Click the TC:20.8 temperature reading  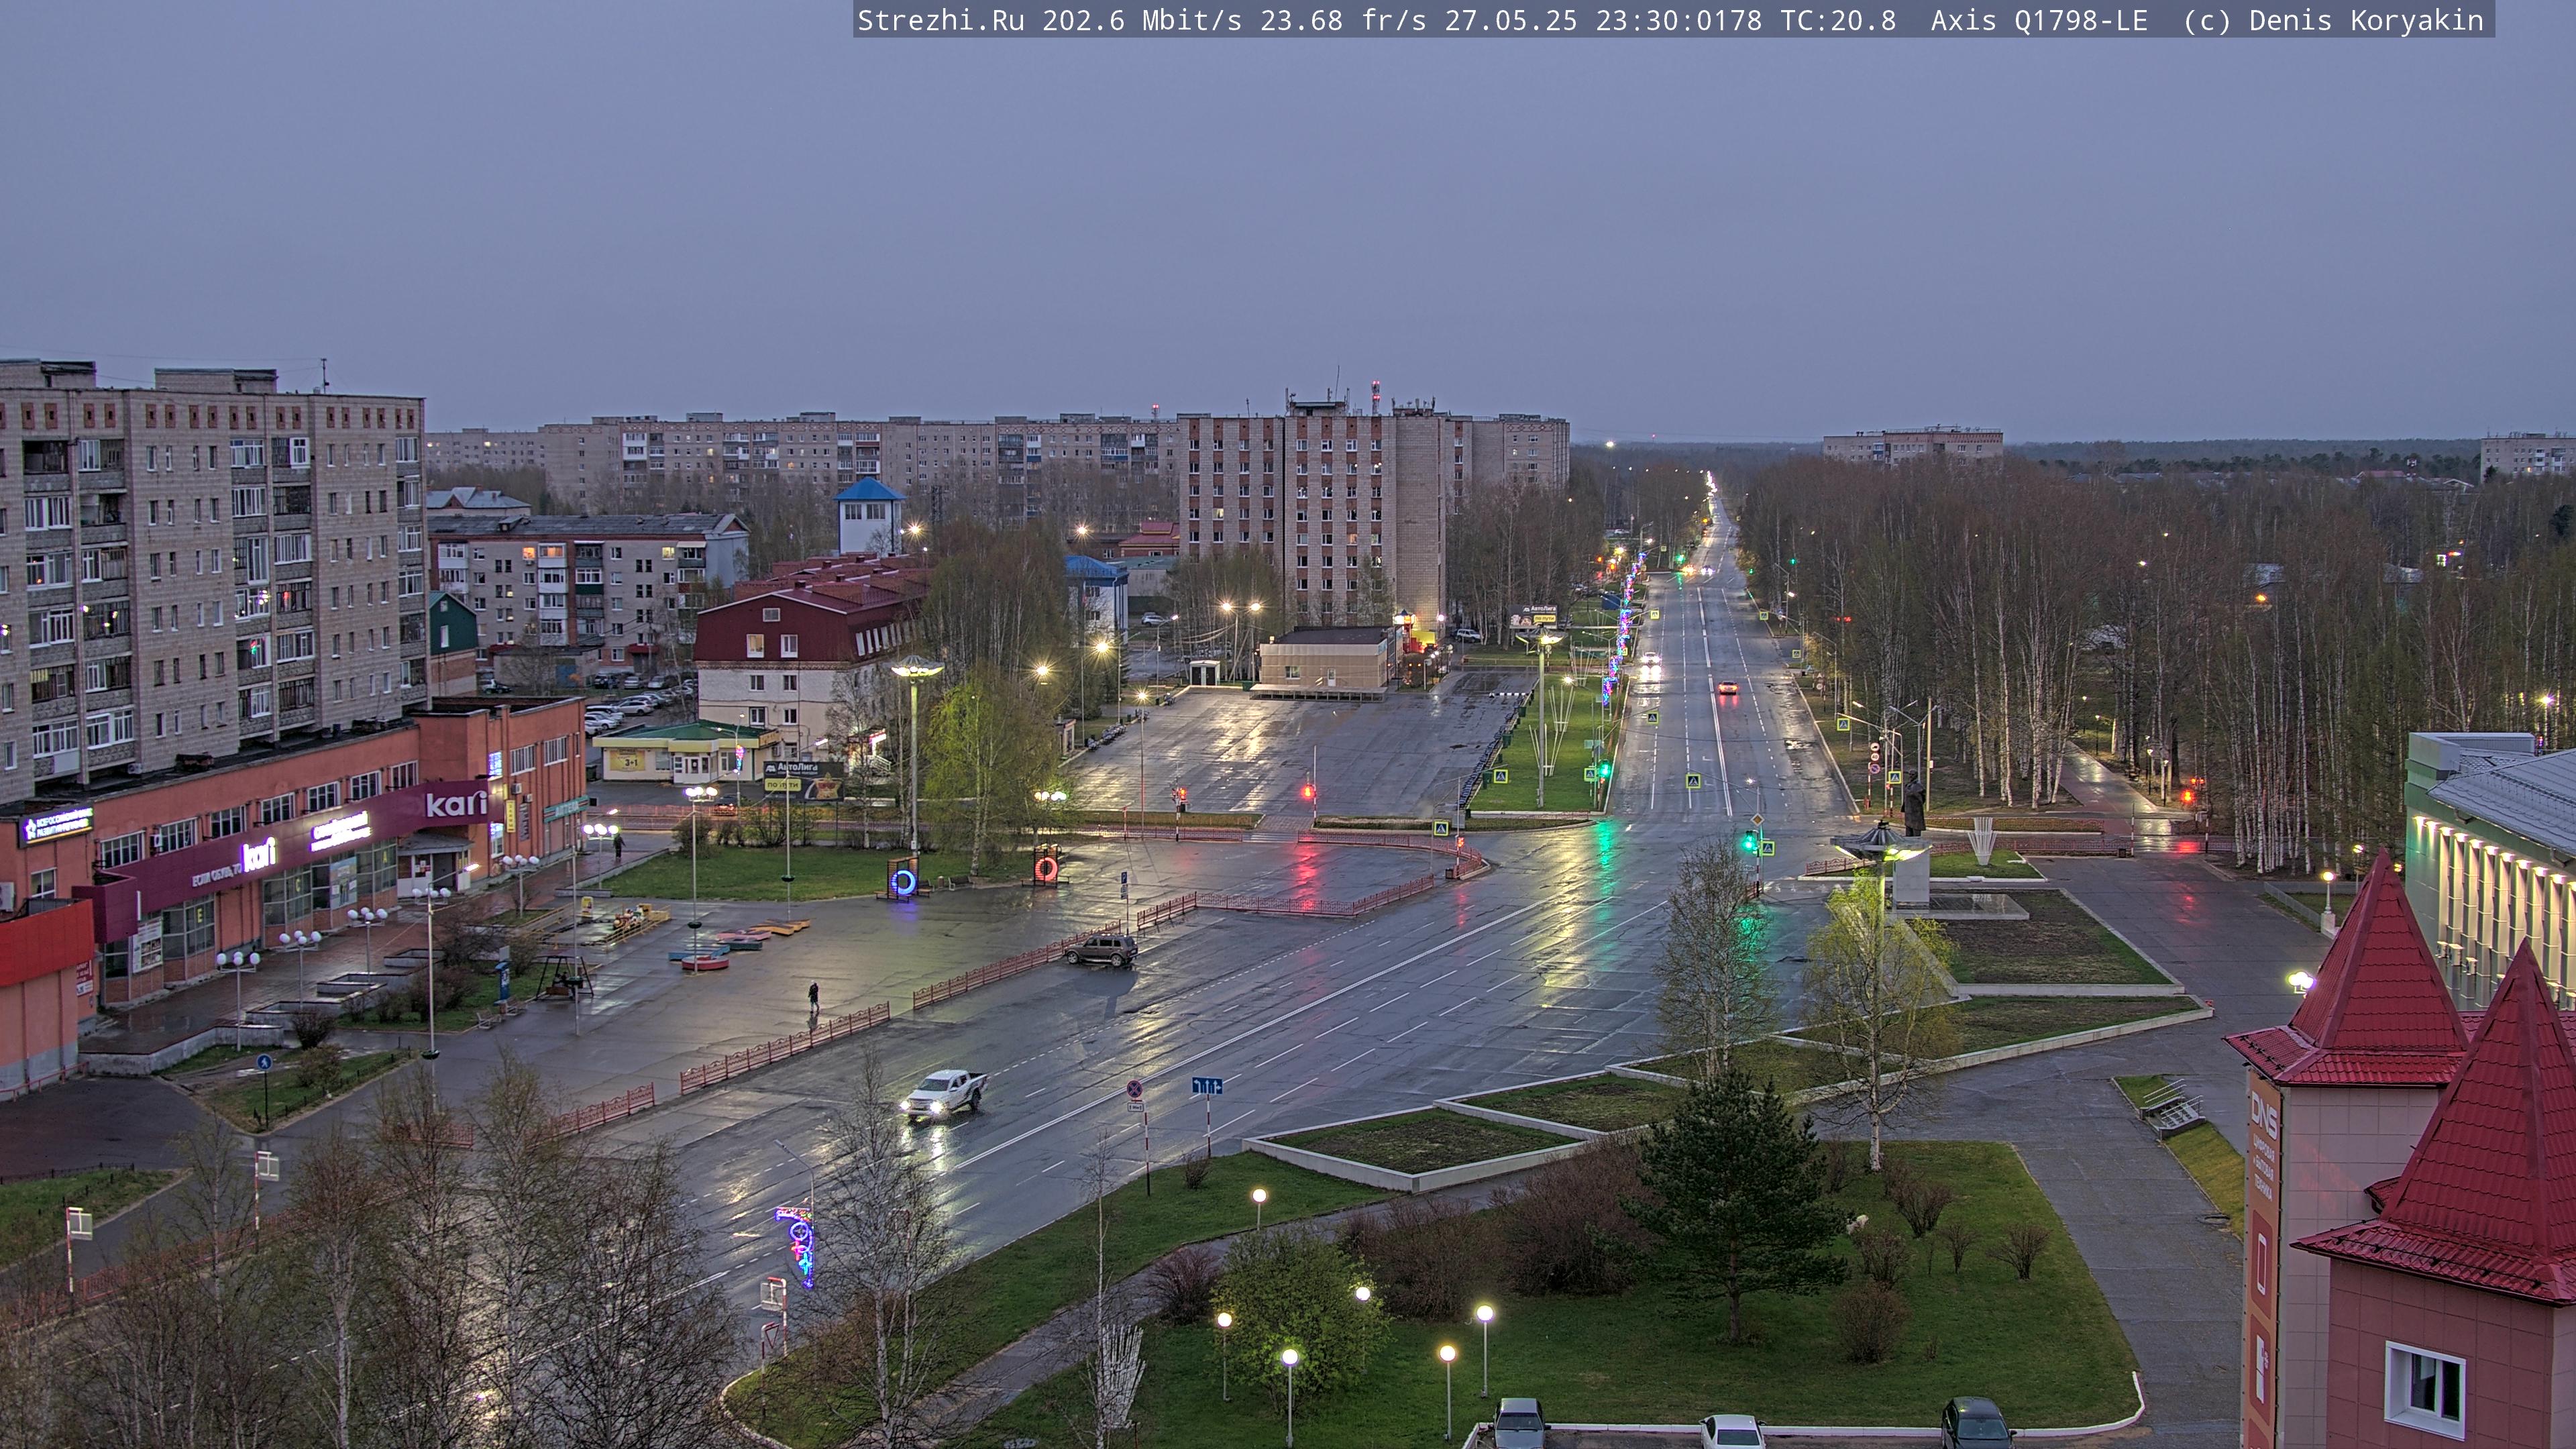coord(1838,20)
